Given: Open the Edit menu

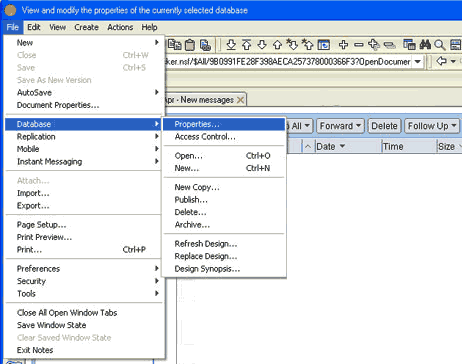Looking at the screenshot, I should click(34, 27).
